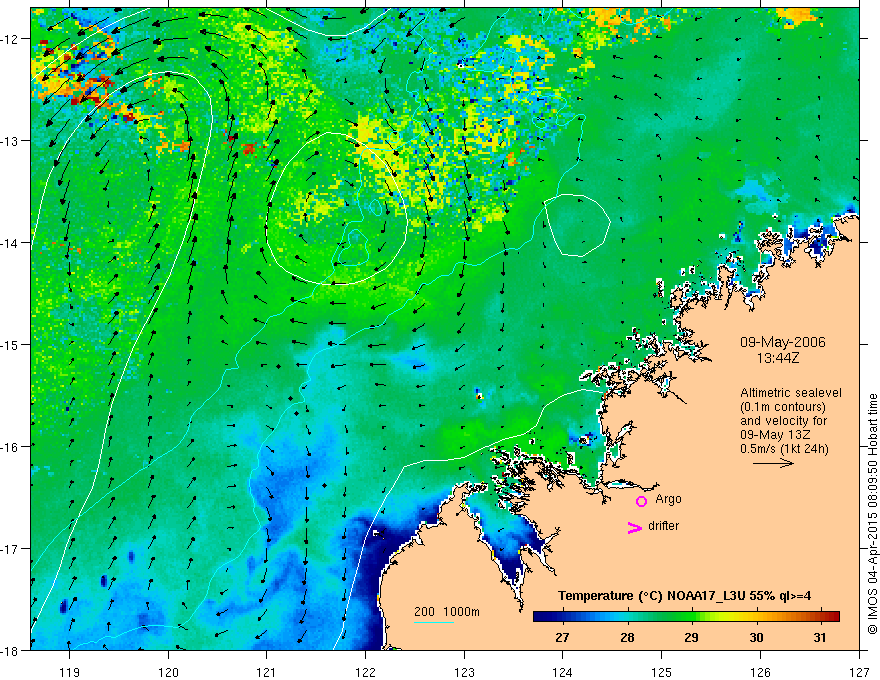Click the date text 09-May-2006
This screenshot has height=680, width=880.
(x=782, y=342)
